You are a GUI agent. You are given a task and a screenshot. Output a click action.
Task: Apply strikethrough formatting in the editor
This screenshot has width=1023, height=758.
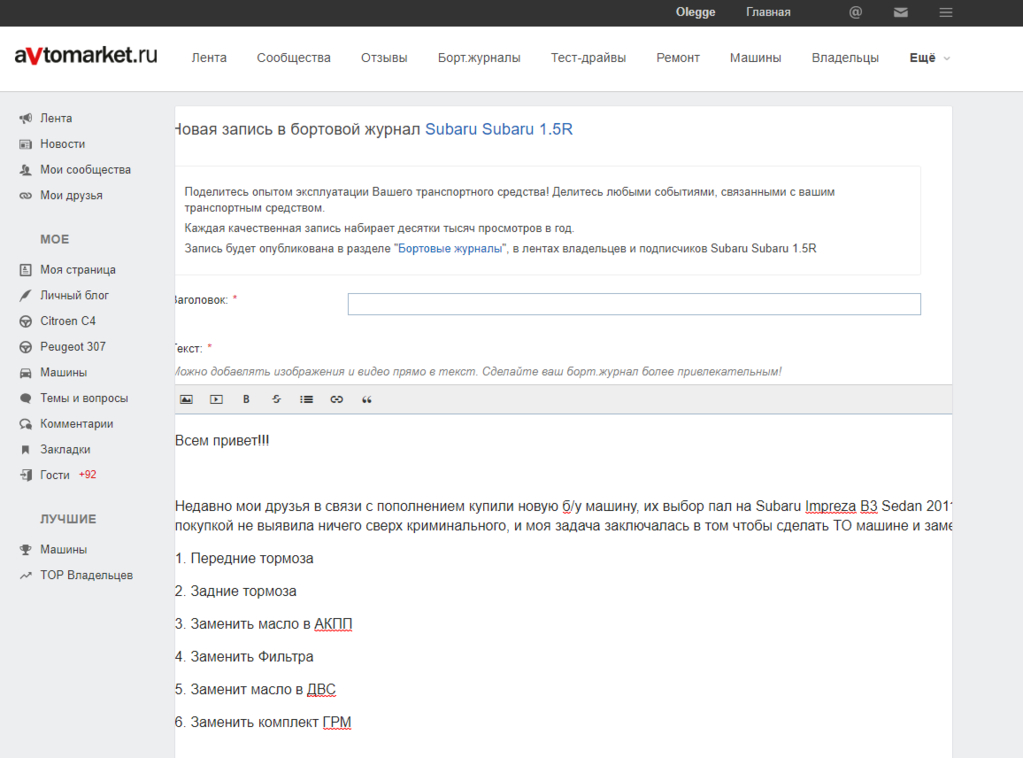[276, 399]
